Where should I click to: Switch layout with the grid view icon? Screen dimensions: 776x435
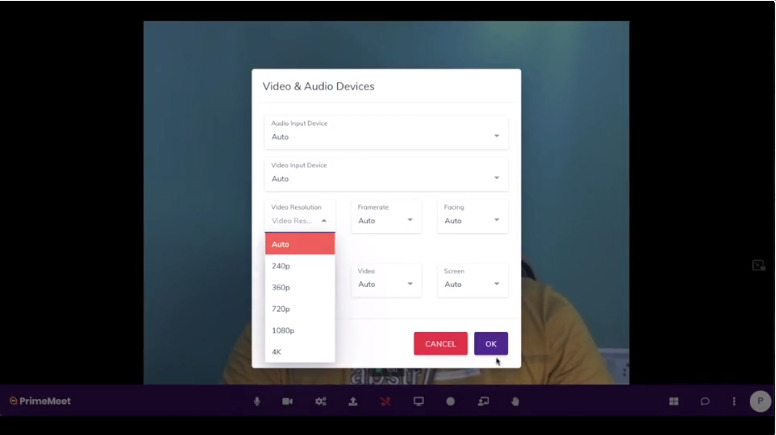[x=674, y=401]
